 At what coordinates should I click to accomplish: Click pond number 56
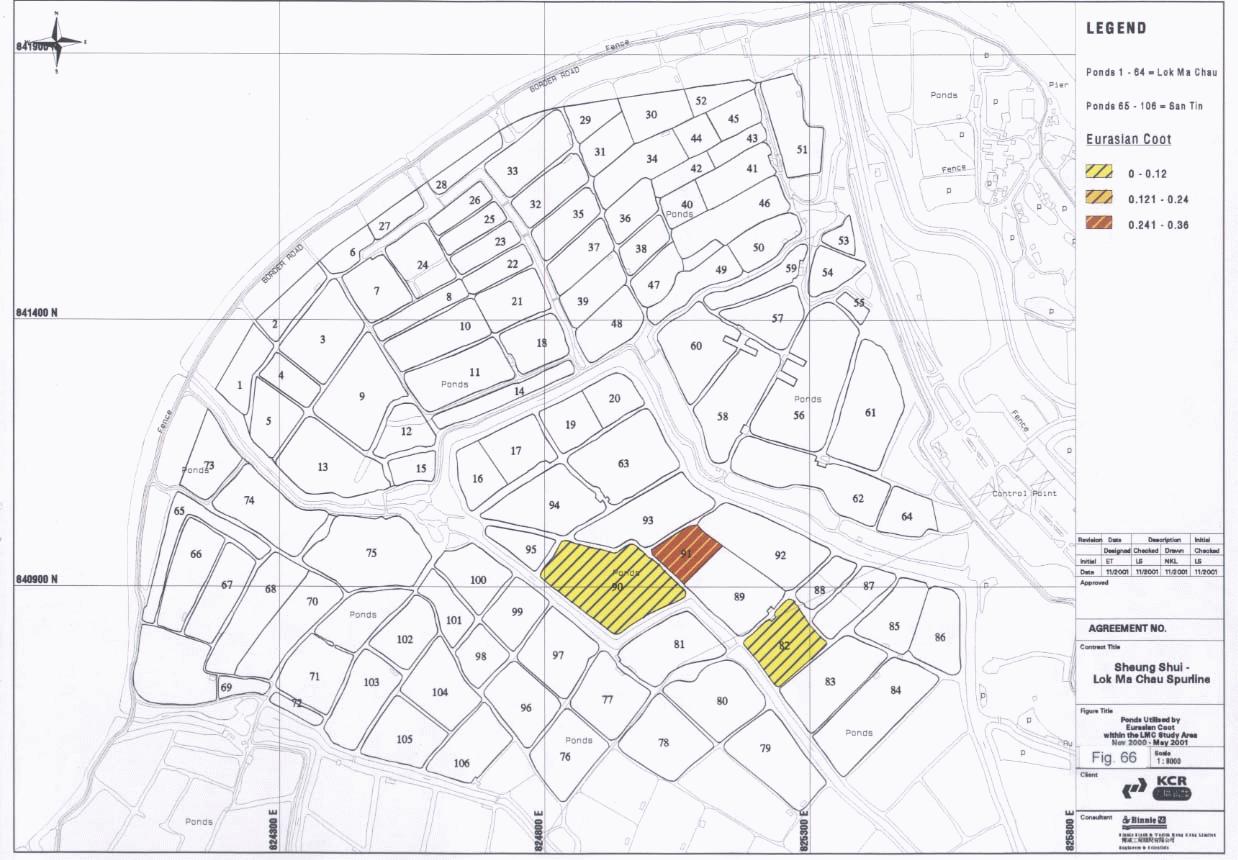coord(798,415)
